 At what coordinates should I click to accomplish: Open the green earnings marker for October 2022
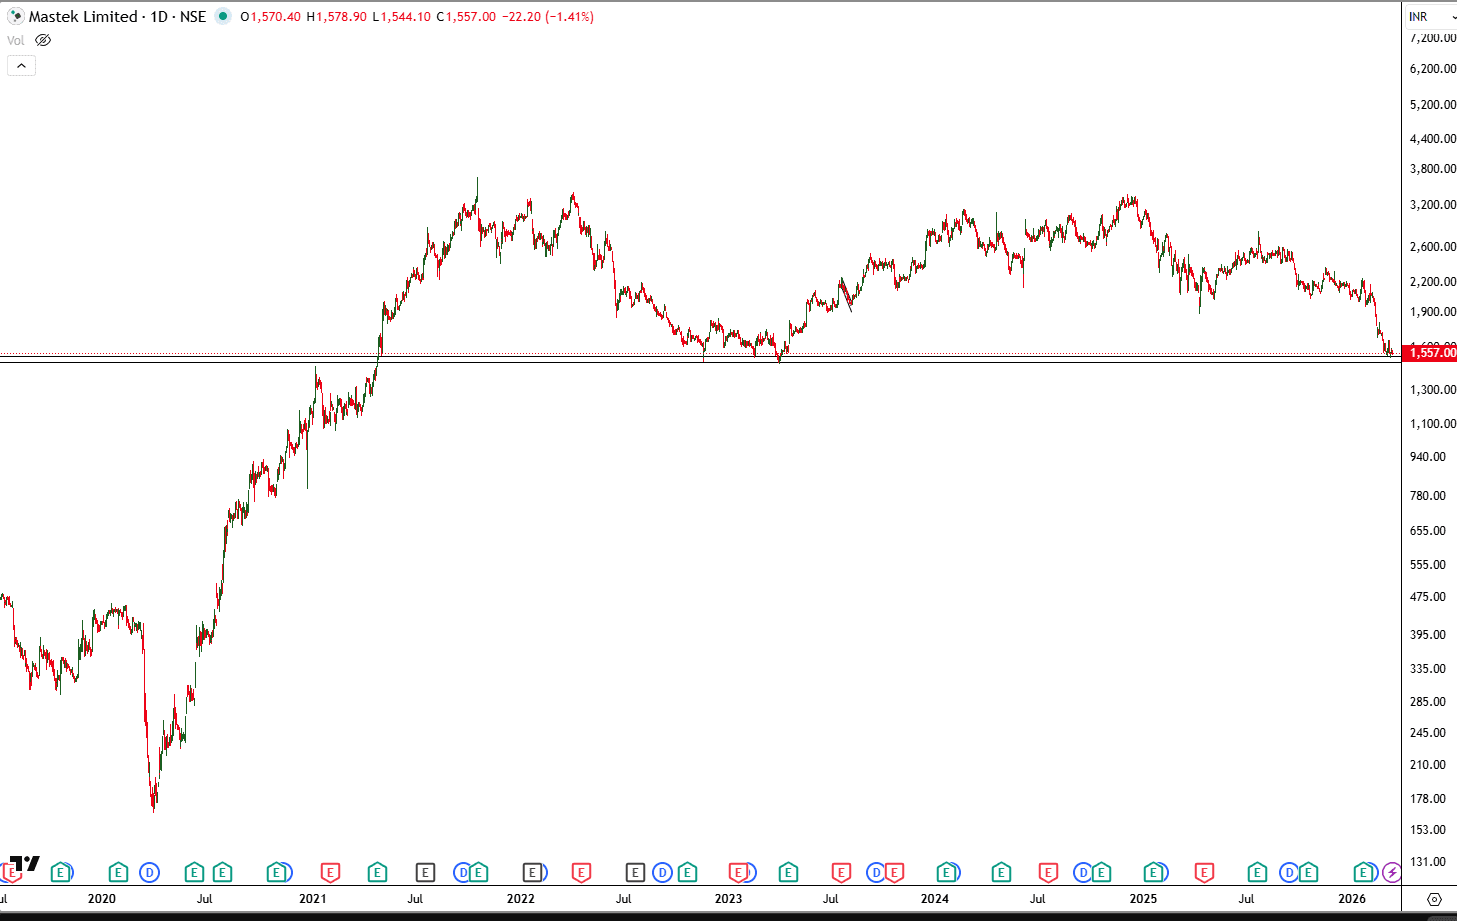[687, 873]
